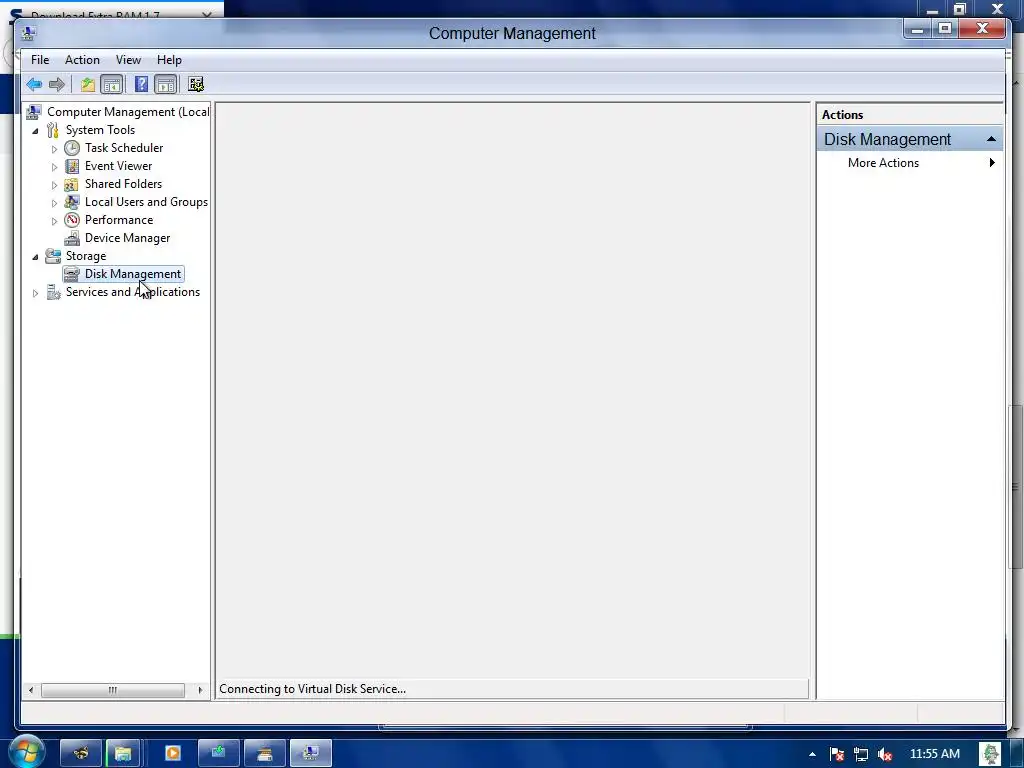
Task: Expand Services and Applications node
Action: [x=35, y=293]
